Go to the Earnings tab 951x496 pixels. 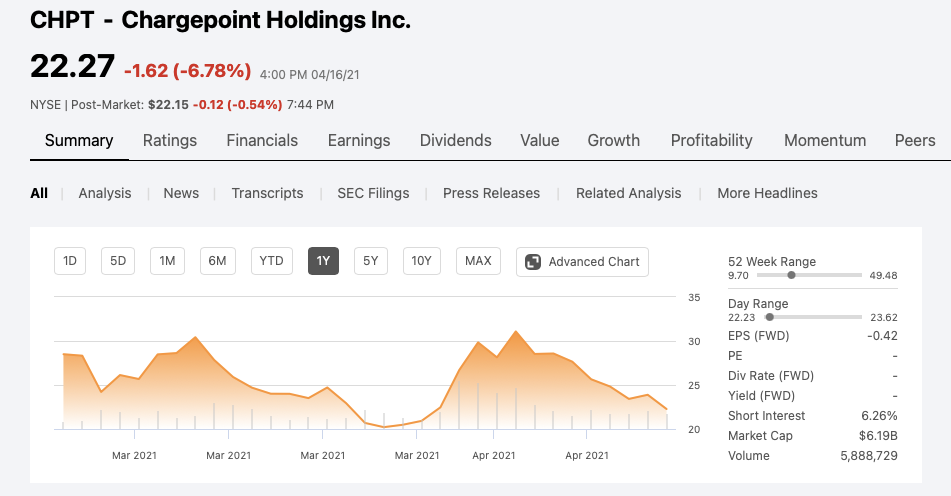pyautogui.click(x=359, y=141)
